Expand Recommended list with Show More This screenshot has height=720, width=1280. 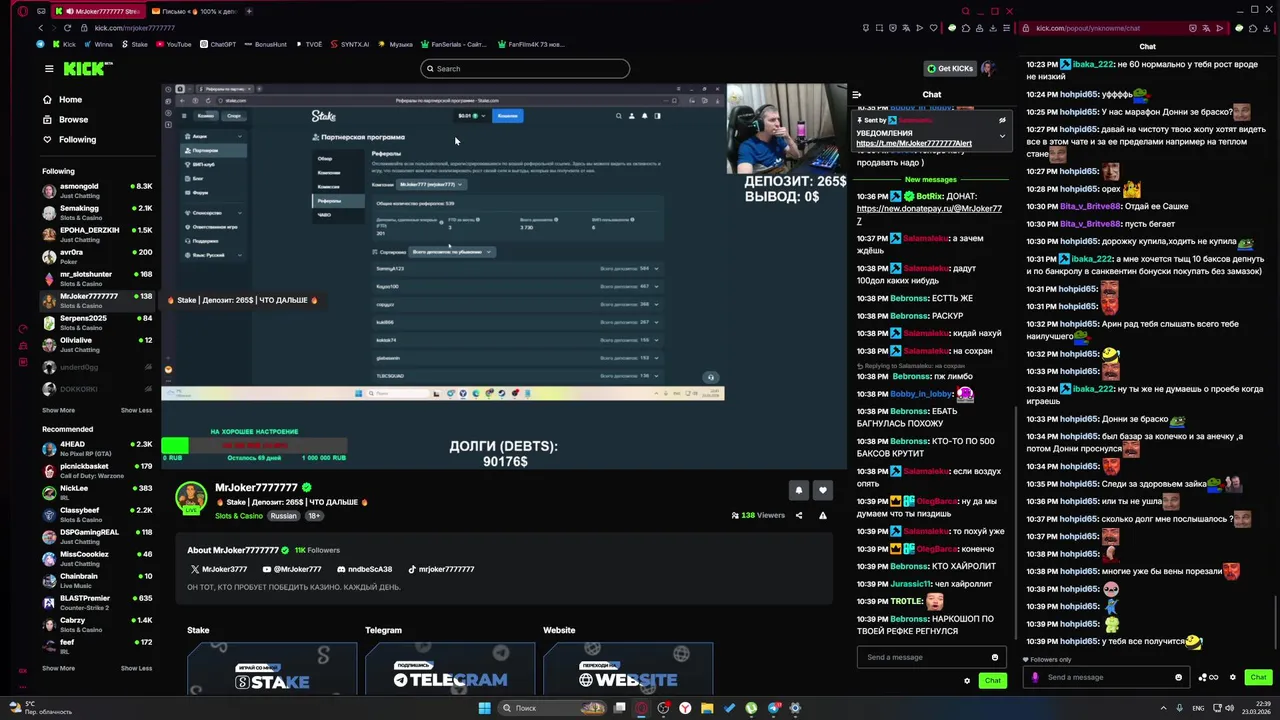[x=58, y=668]
